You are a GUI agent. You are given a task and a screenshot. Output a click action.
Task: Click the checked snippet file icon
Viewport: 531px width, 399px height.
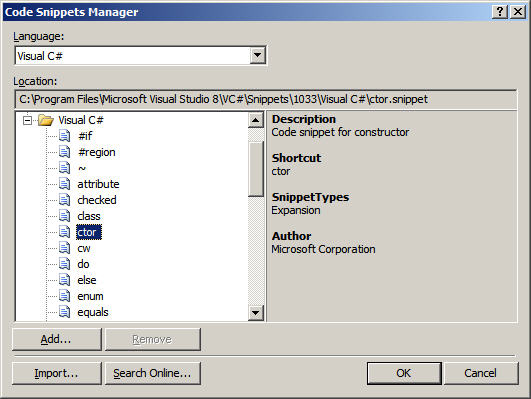tap(65, 200)
